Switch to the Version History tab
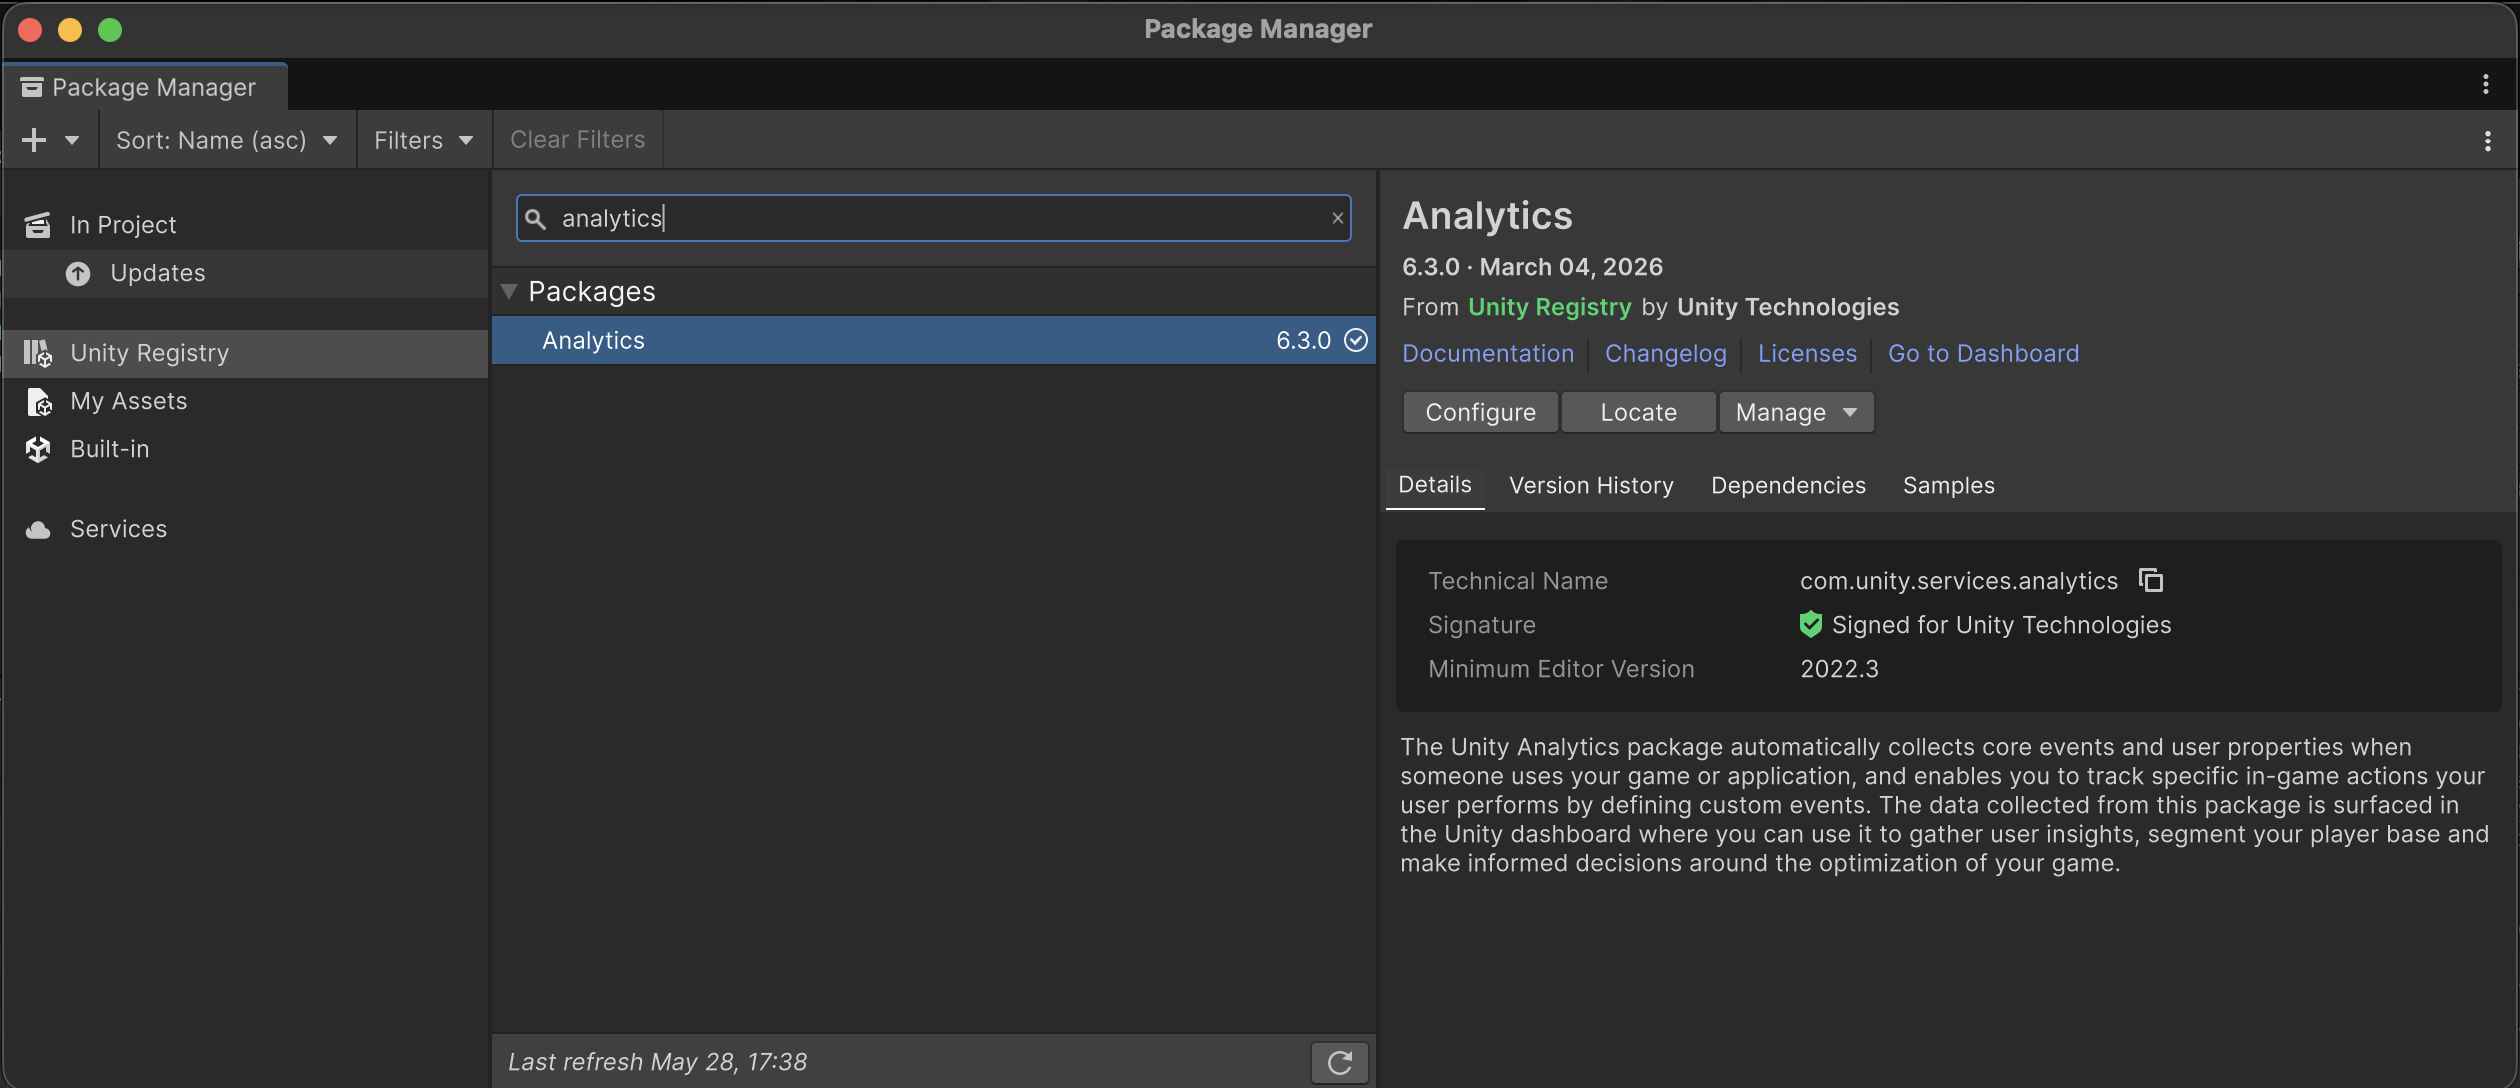This screenshot has width=2520, height=1088. 1591,486
